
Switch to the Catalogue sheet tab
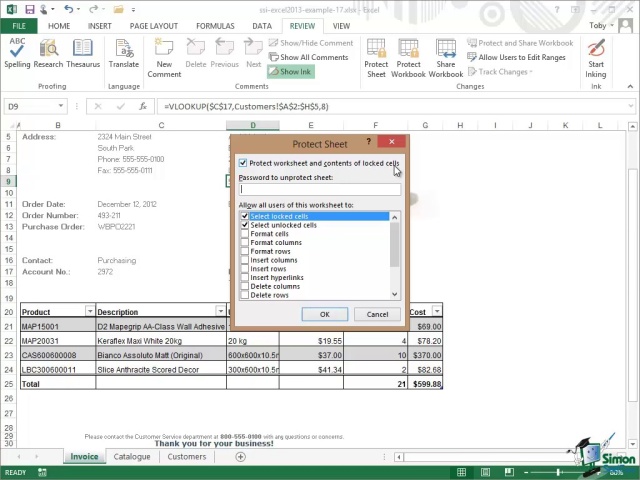132,457
